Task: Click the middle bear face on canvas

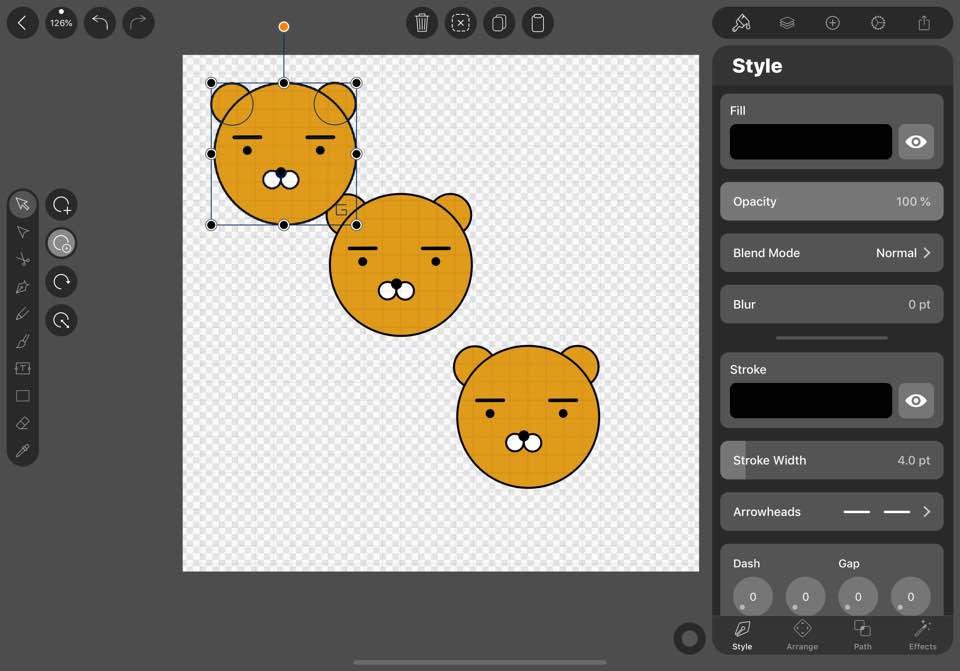Action: click(400, 264)
